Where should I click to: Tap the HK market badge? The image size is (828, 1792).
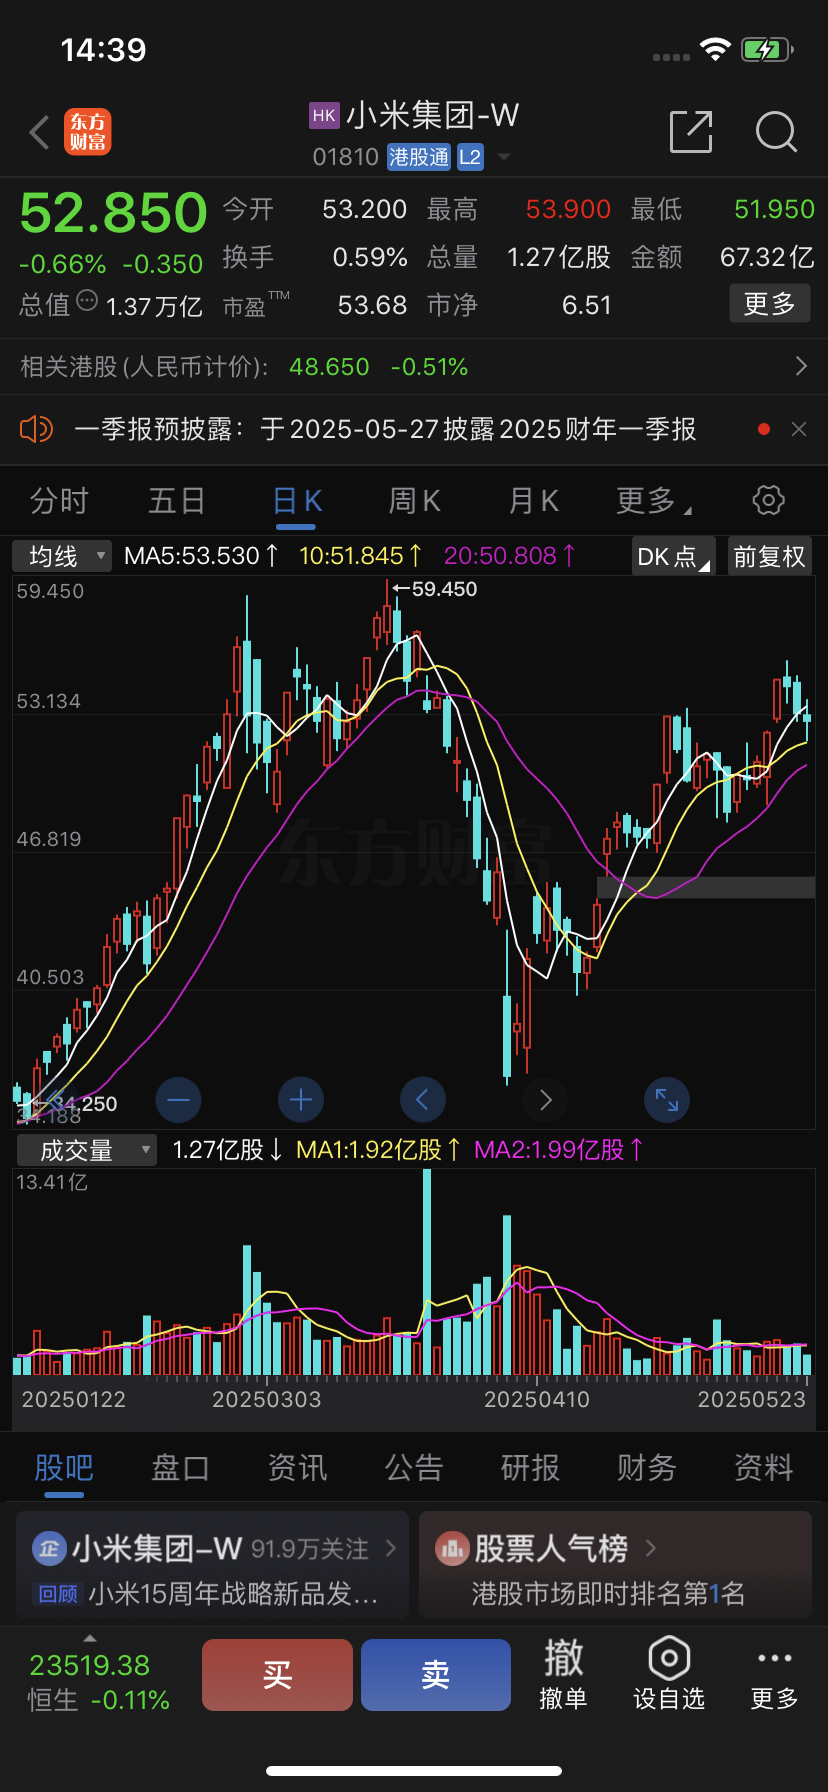coord(324,116)
